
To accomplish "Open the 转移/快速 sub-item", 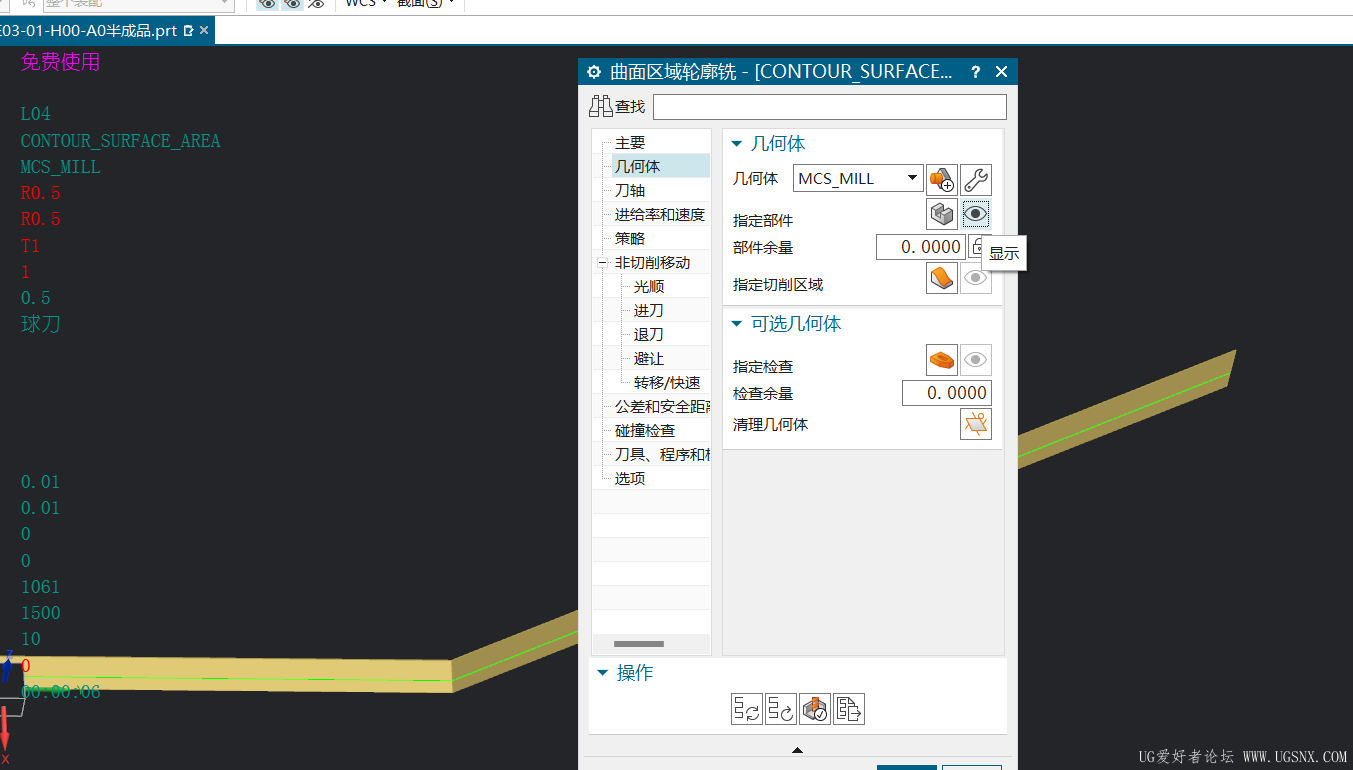I will coord(667,382).
